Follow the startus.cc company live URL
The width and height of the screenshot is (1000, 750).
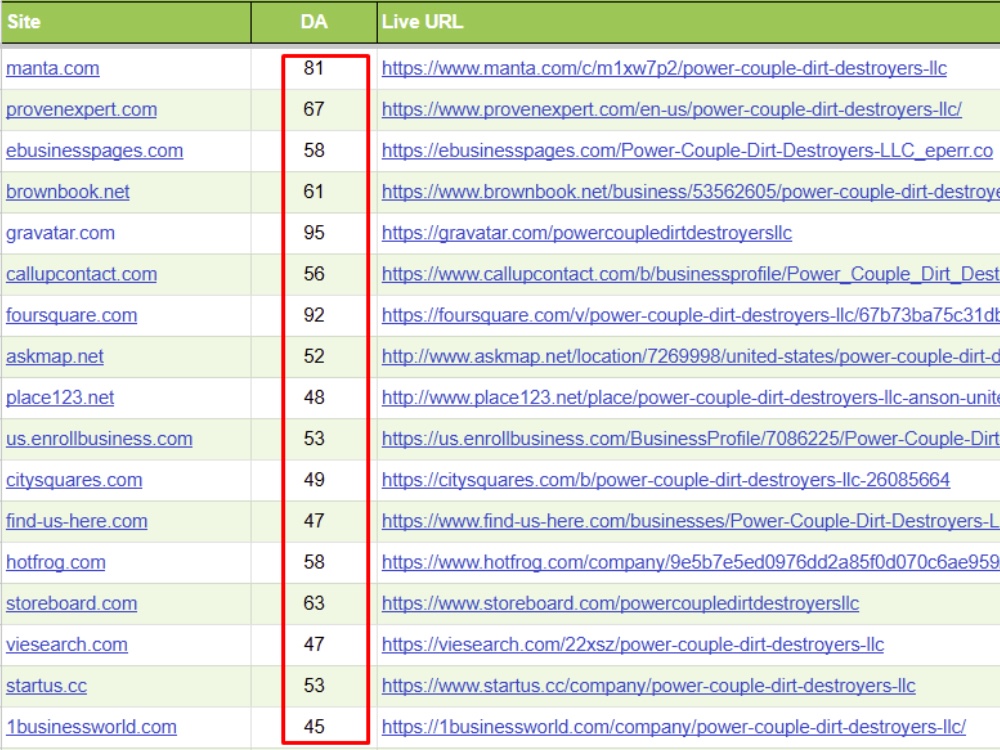point(649,686)
